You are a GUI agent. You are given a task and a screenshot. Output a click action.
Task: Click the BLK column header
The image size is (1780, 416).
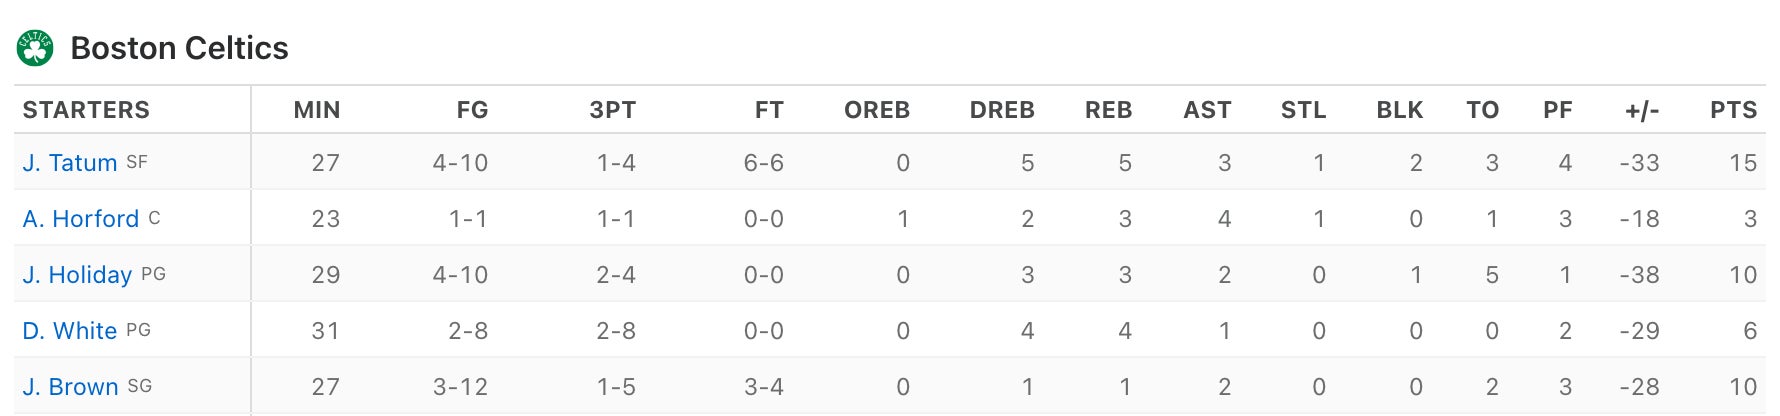pos(1399,110)
